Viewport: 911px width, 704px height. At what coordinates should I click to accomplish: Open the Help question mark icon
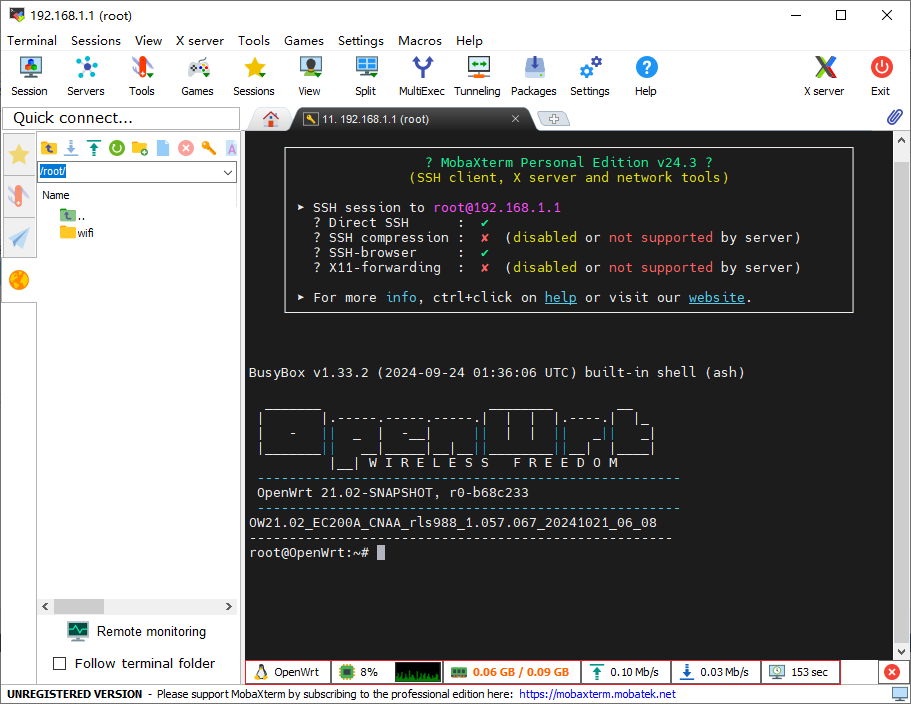(x=646, y=76)
